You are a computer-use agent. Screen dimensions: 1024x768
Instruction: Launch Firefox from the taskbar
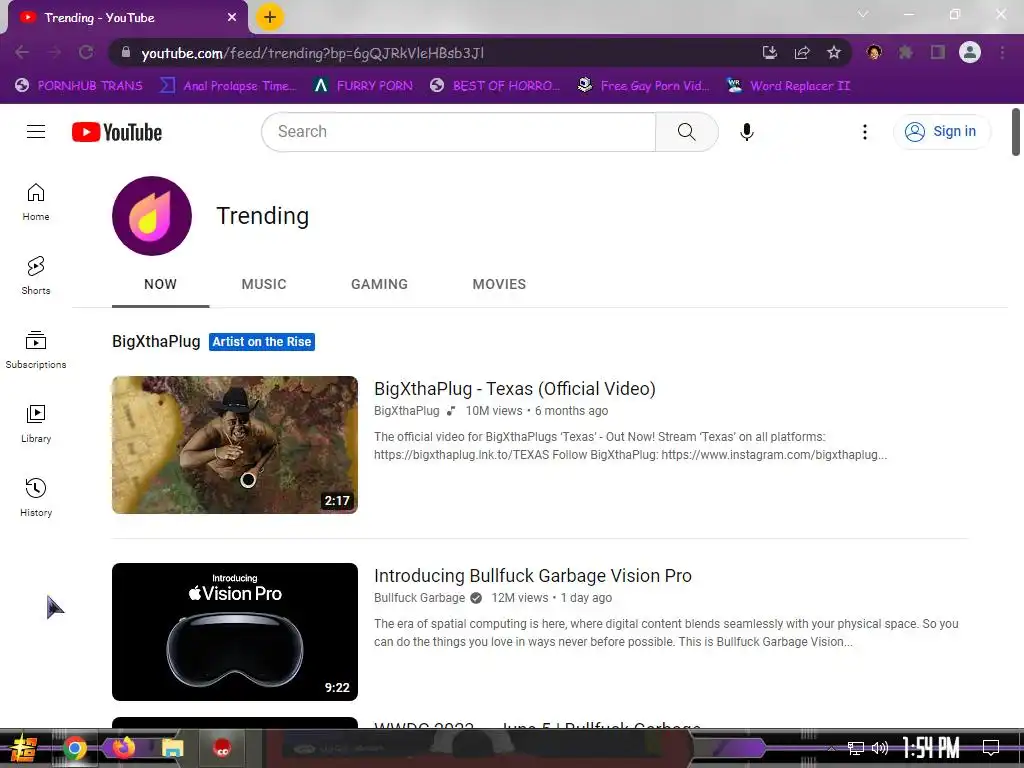point(123,747)
